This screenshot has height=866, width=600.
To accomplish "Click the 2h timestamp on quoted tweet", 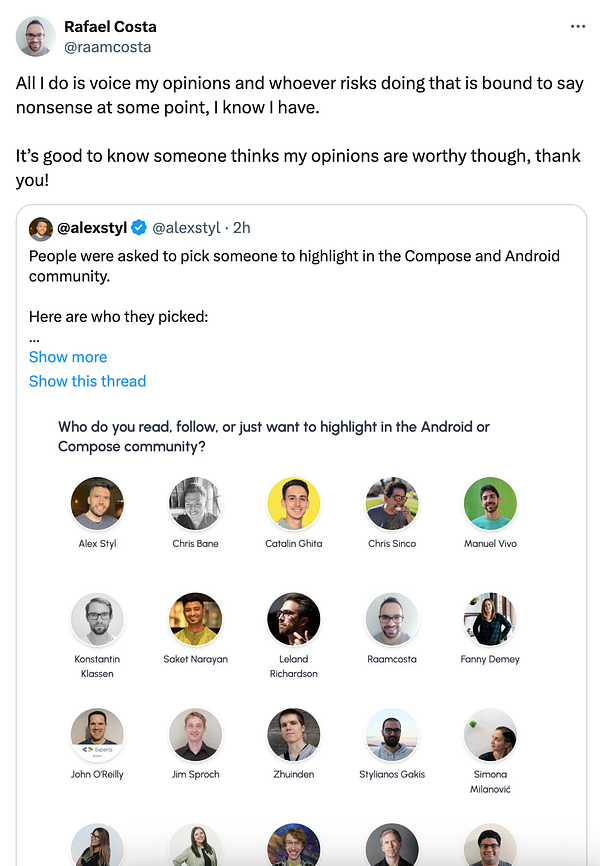I will 240,229.
